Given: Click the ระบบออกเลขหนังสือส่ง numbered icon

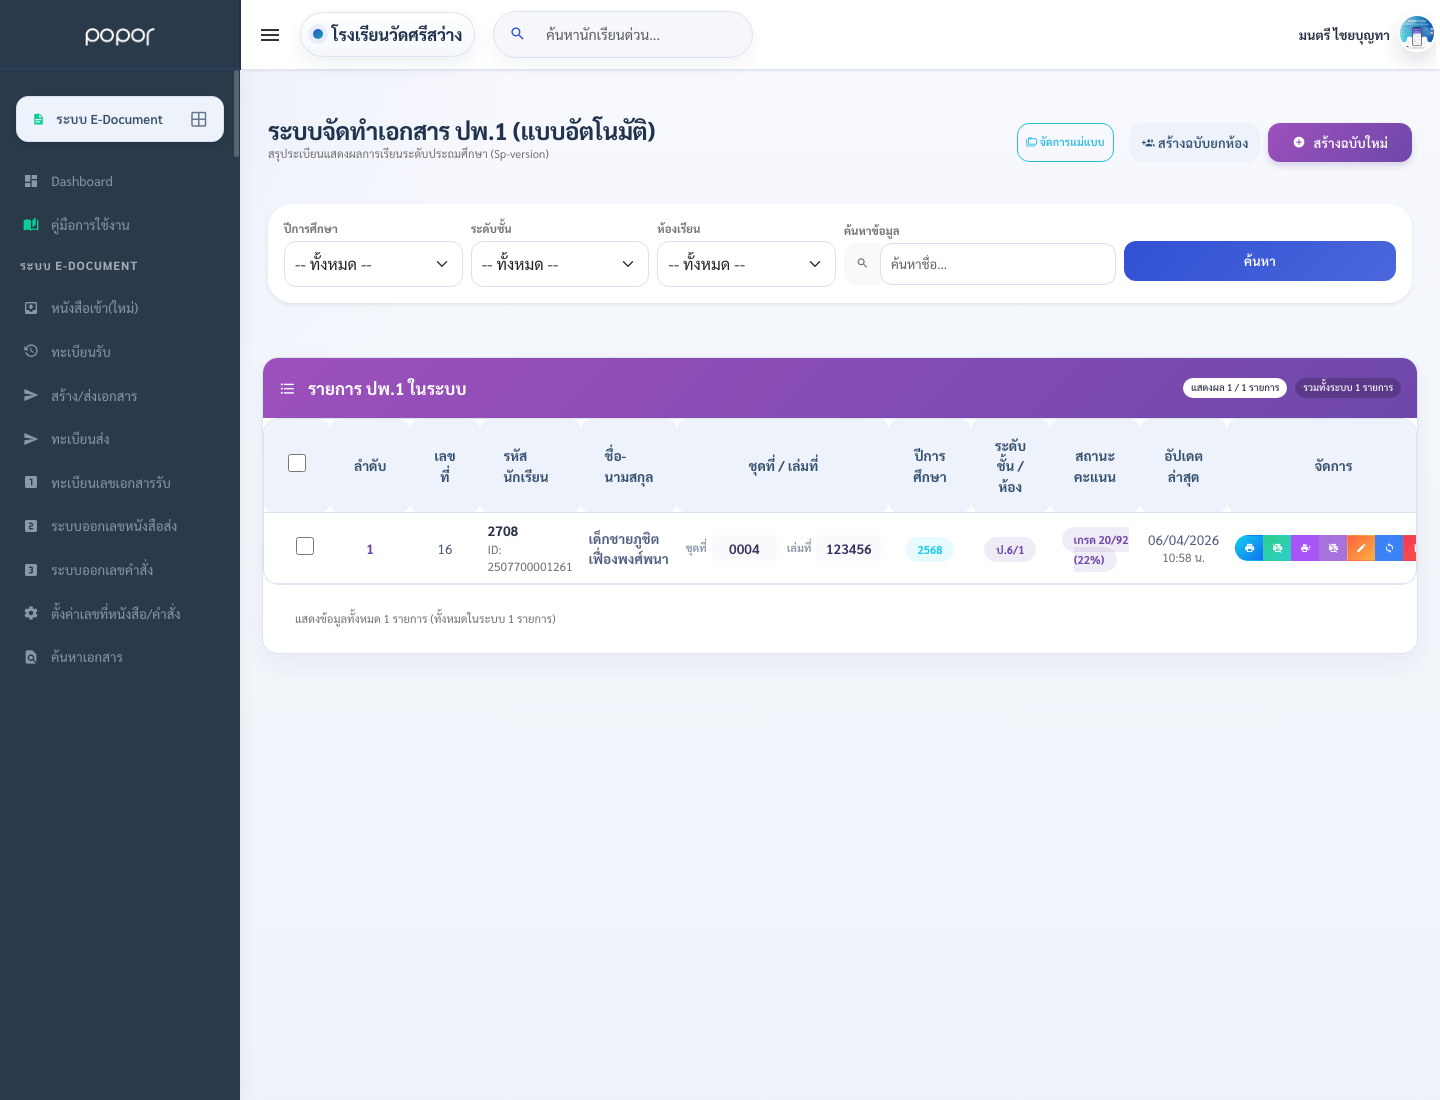Looking at the screenshot, I should 31,526.
